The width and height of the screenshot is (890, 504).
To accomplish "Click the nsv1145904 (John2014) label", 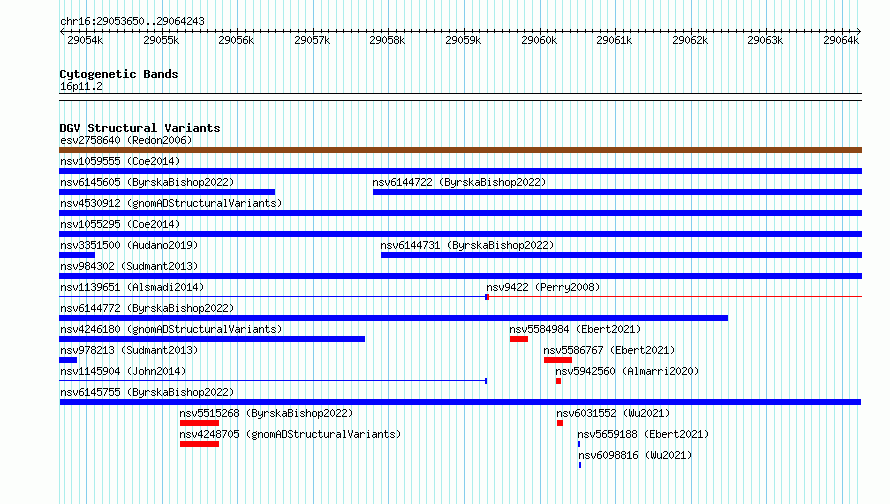I will (x=123, y=371).
